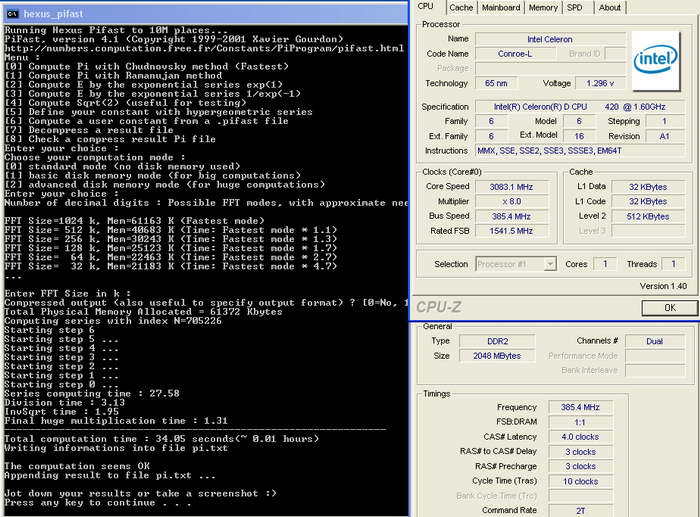
Task: Click the Instructions list MMX, SSE, SSE2
Action: click(579, 151)
